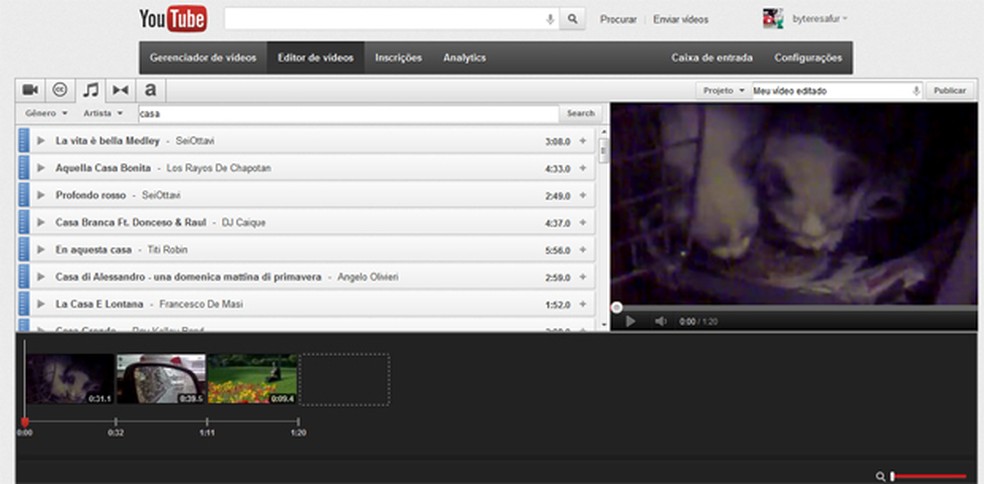Click the track list scroll down arrow
The image size is (984, 484).
(x=604, y=325)
